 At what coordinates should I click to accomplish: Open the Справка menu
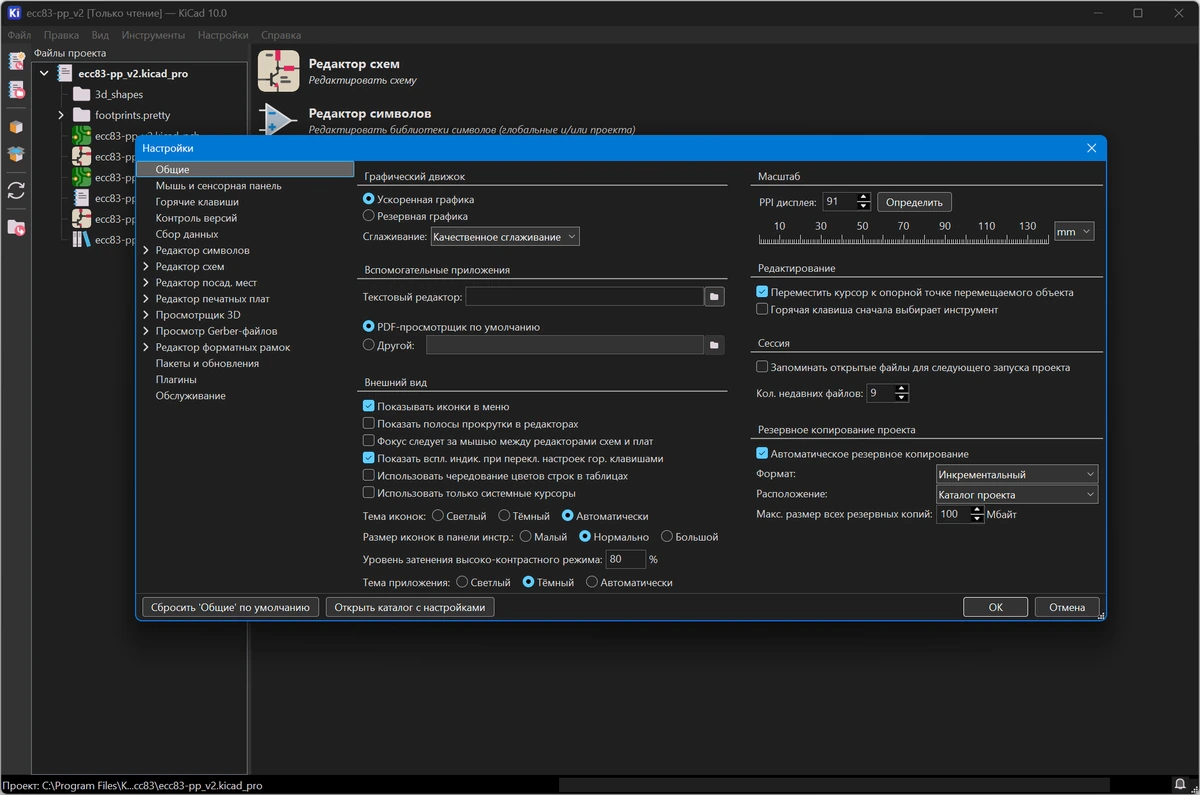pos(281,35)
